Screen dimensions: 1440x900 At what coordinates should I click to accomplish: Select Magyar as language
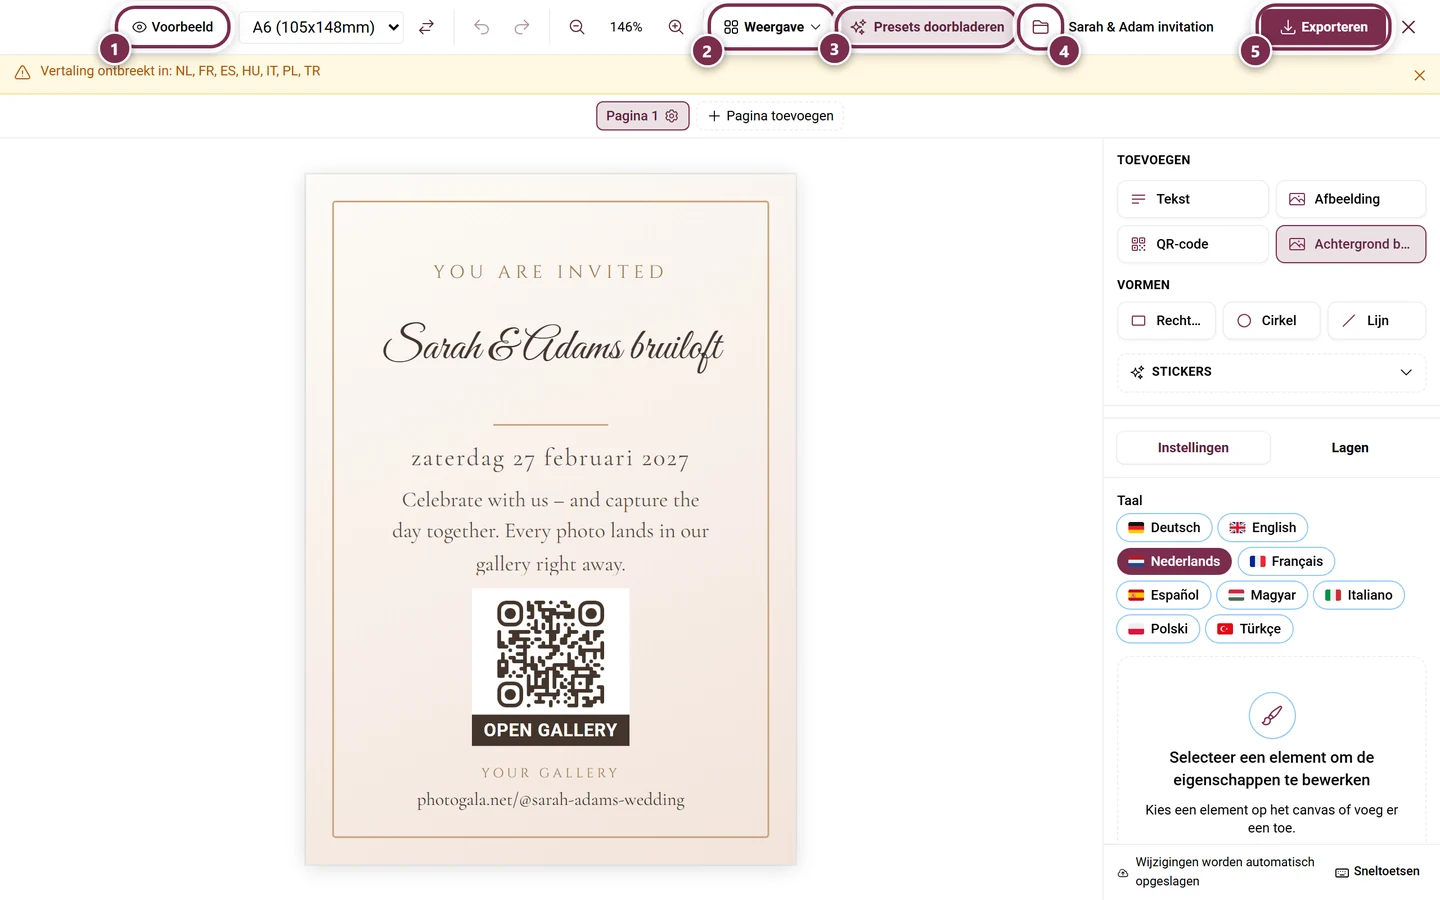[1262, 595]
